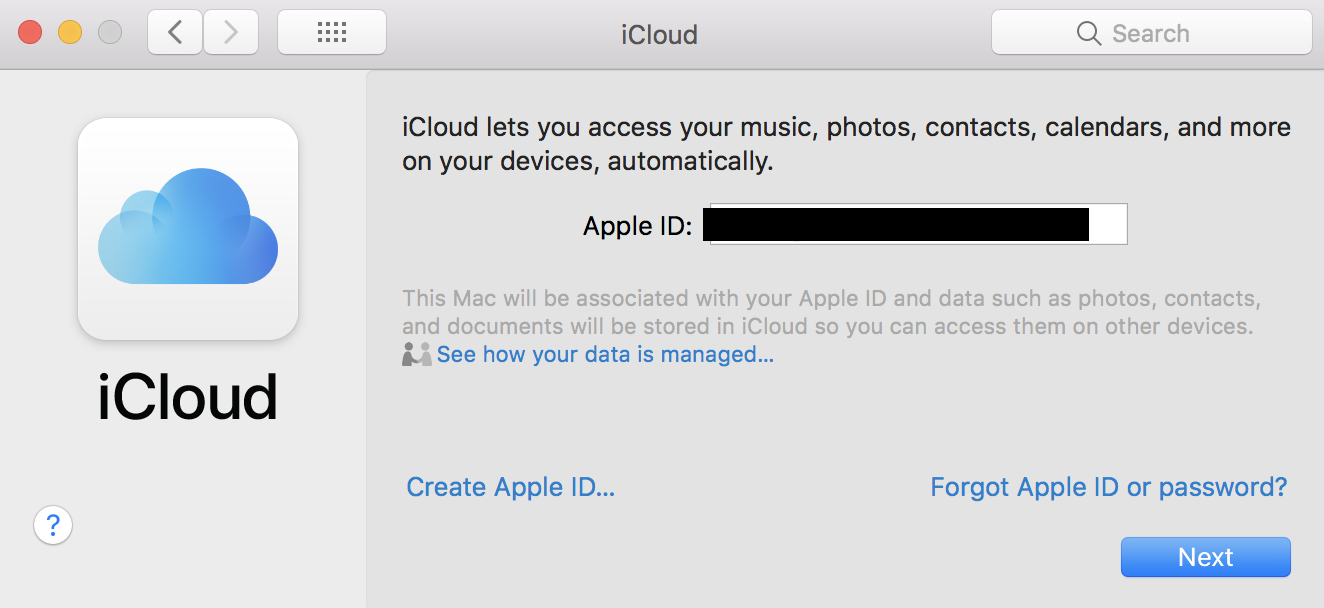This screenshot has width=1324, height=608.
Task: Click the forward navigation arrow
Action: tap(231, 33)
